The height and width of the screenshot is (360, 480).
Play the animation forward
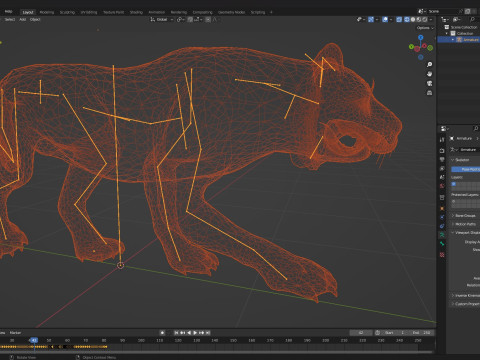(195, 333)
